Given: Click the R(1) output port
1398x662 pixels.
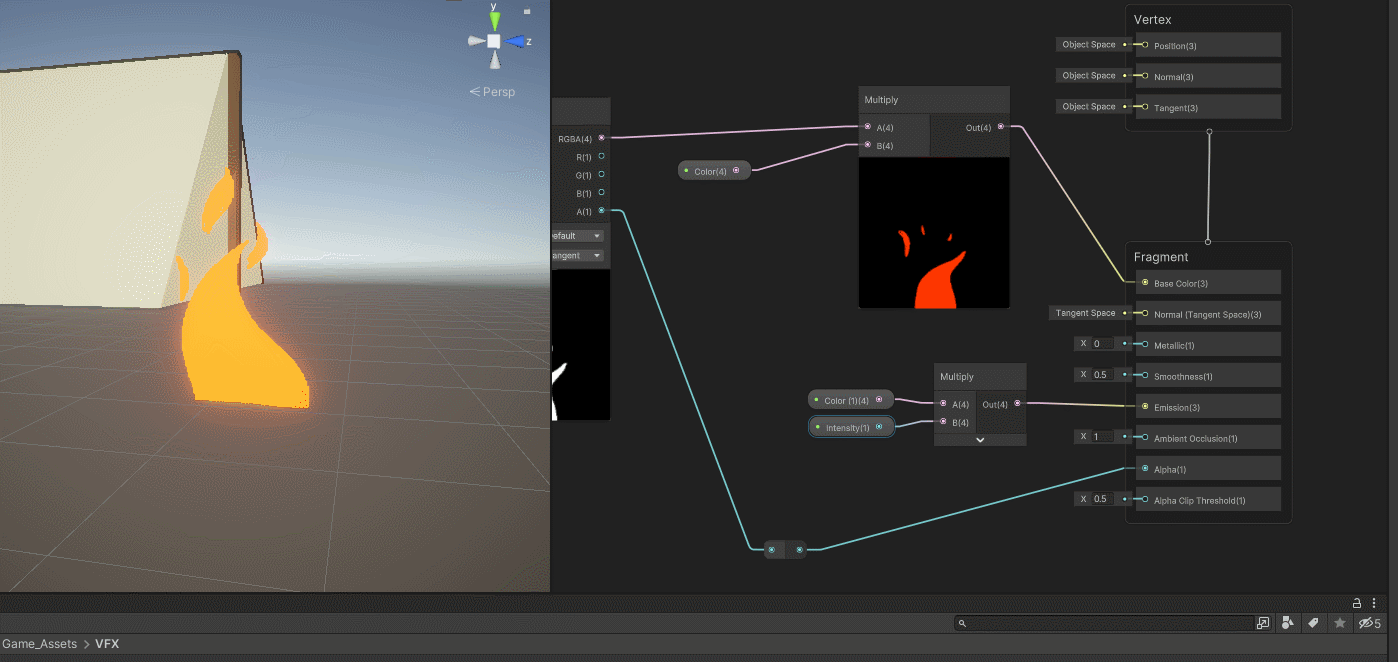Looking at the screenshot, I should (x=601, y=156).
